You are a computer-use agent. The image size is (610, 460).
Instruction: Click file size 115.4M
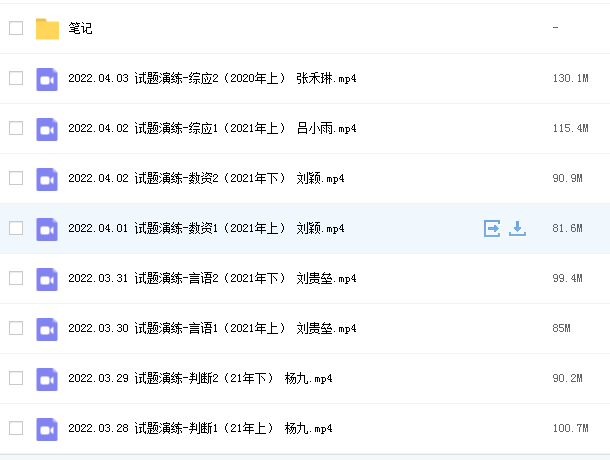pyautogui.click(x=570, y=128)
